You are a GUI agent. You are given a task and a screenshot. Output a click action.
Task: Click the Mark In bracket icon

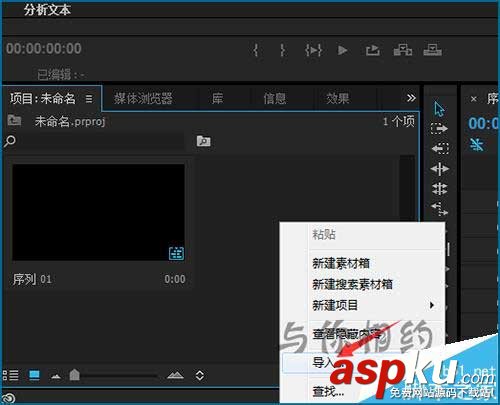pos(256,50)
